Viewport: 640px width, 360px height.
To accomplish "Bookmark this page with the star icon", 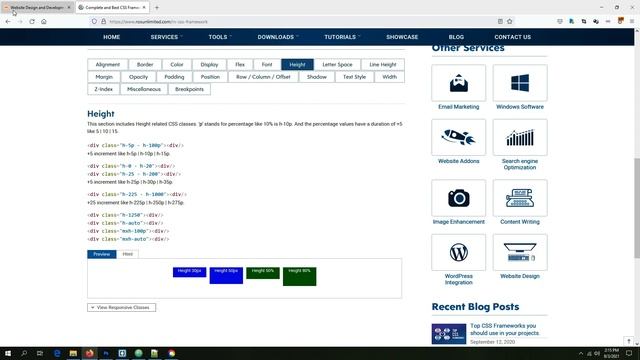I will point(510,22).
